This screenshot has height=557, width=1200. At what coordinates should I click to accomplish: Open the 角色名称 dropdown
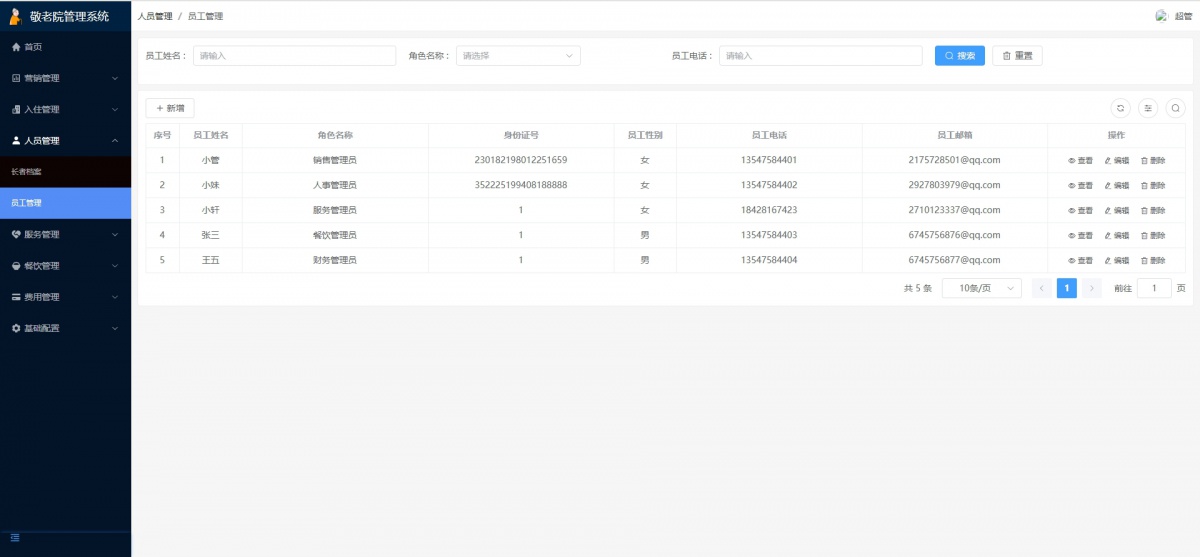click(518, 56)
